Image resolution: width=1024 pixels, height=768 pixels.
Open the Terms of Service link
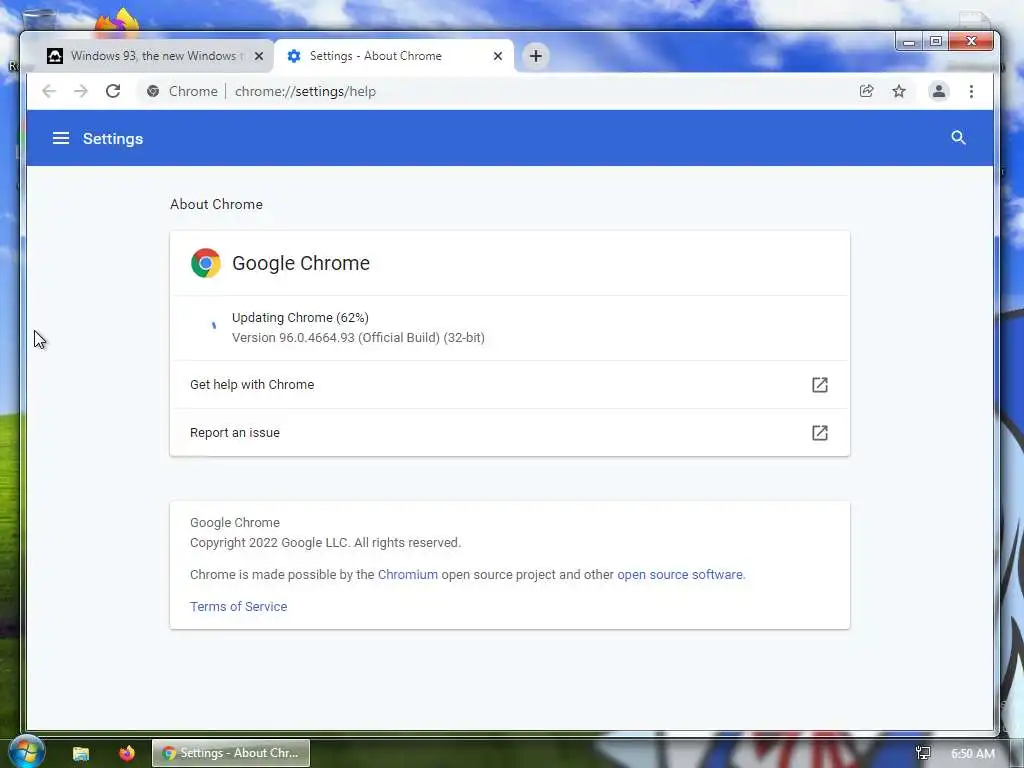pos(238,607)
